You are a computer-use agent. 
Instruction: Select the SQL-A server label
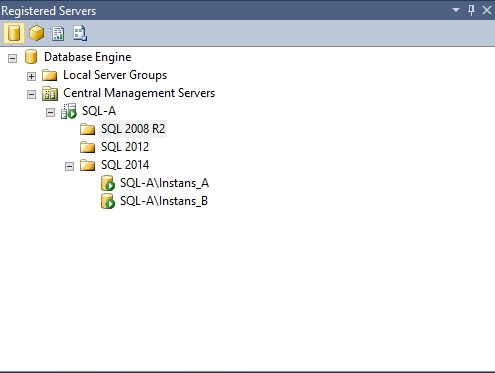[x=99, y=111]
